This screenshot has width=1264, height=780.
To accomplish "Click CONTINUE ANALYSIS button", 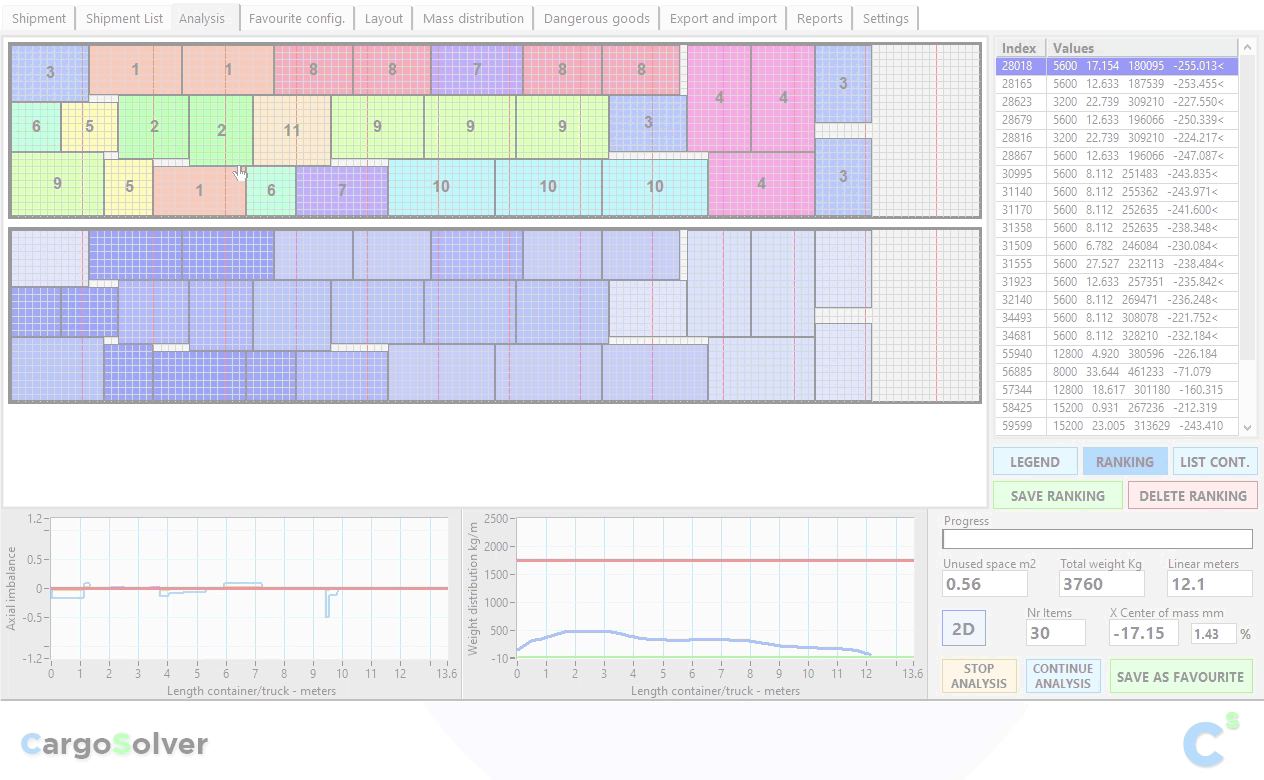I will 1062,676.
